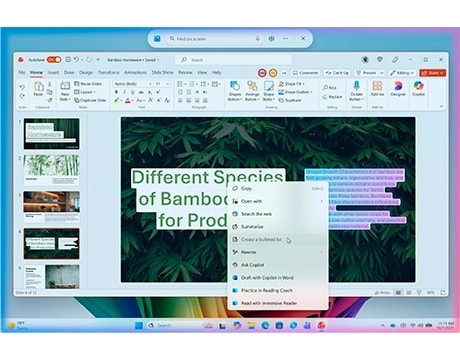Click the Format Painter icon
This screenshot has height=360, width=460.
(x=50, y=100)
